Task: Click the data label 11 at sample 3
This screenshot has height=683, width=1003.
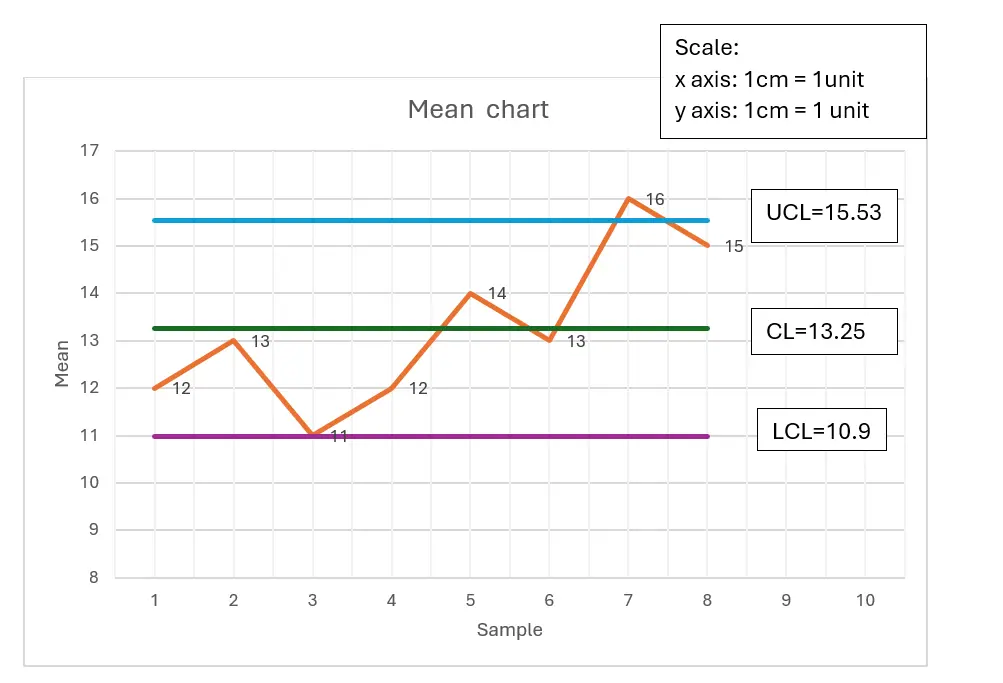Action: (x=339, y=437)
